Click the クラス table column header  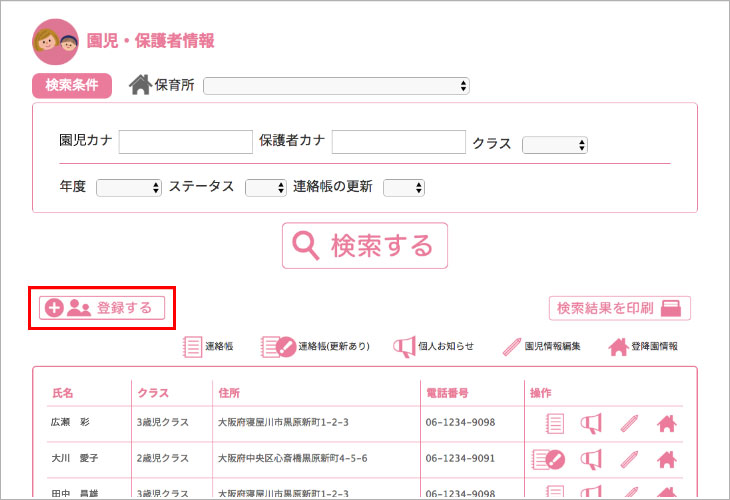click(x=153, y=393)
